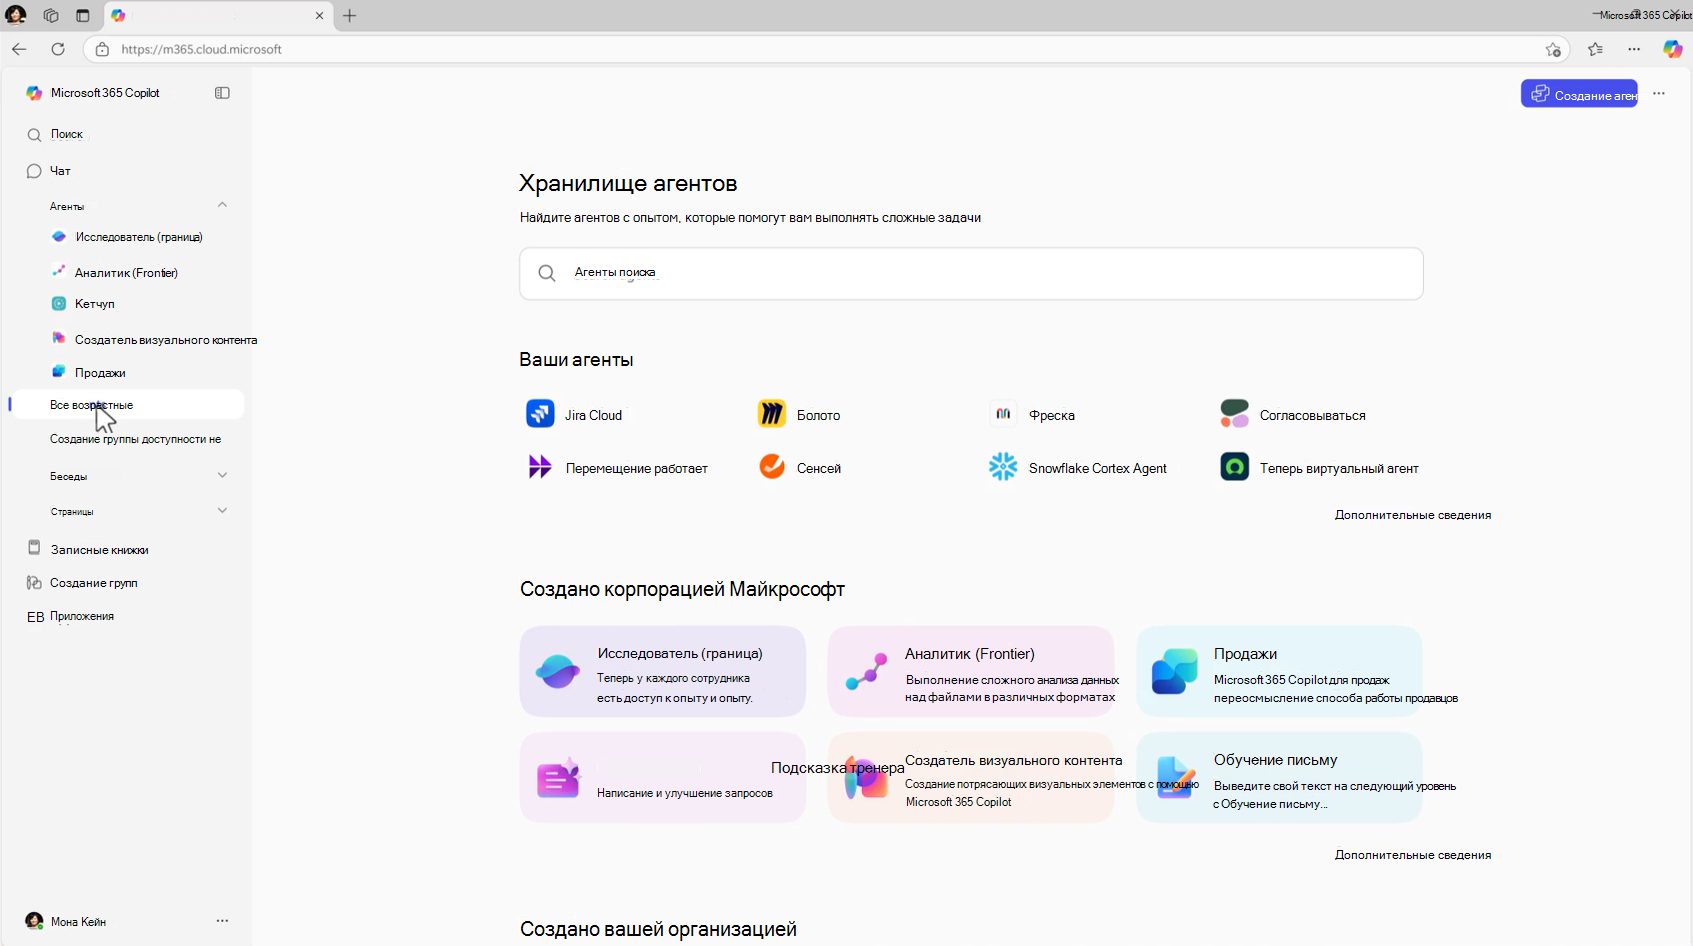This screenshot has width=1693, height=946.
Task: Click the Обучение письму card icon
Action: [x=1175, y=777]
